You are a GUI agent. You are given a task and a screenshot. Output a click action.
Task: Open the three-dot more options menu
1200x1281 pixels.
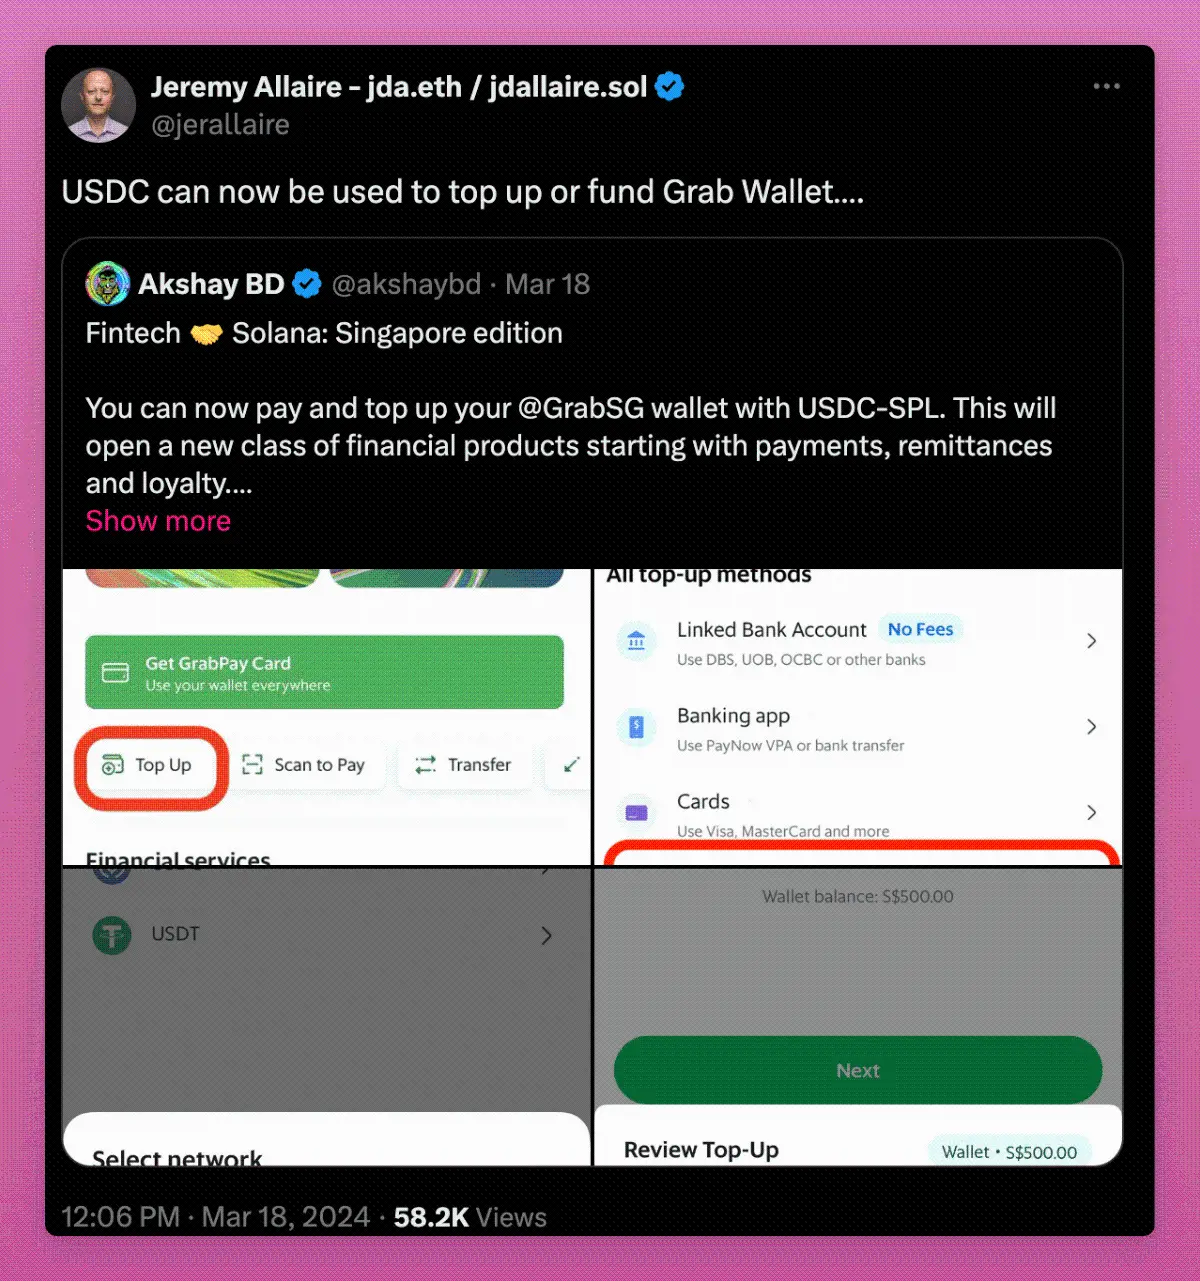tap(1106, 87)
